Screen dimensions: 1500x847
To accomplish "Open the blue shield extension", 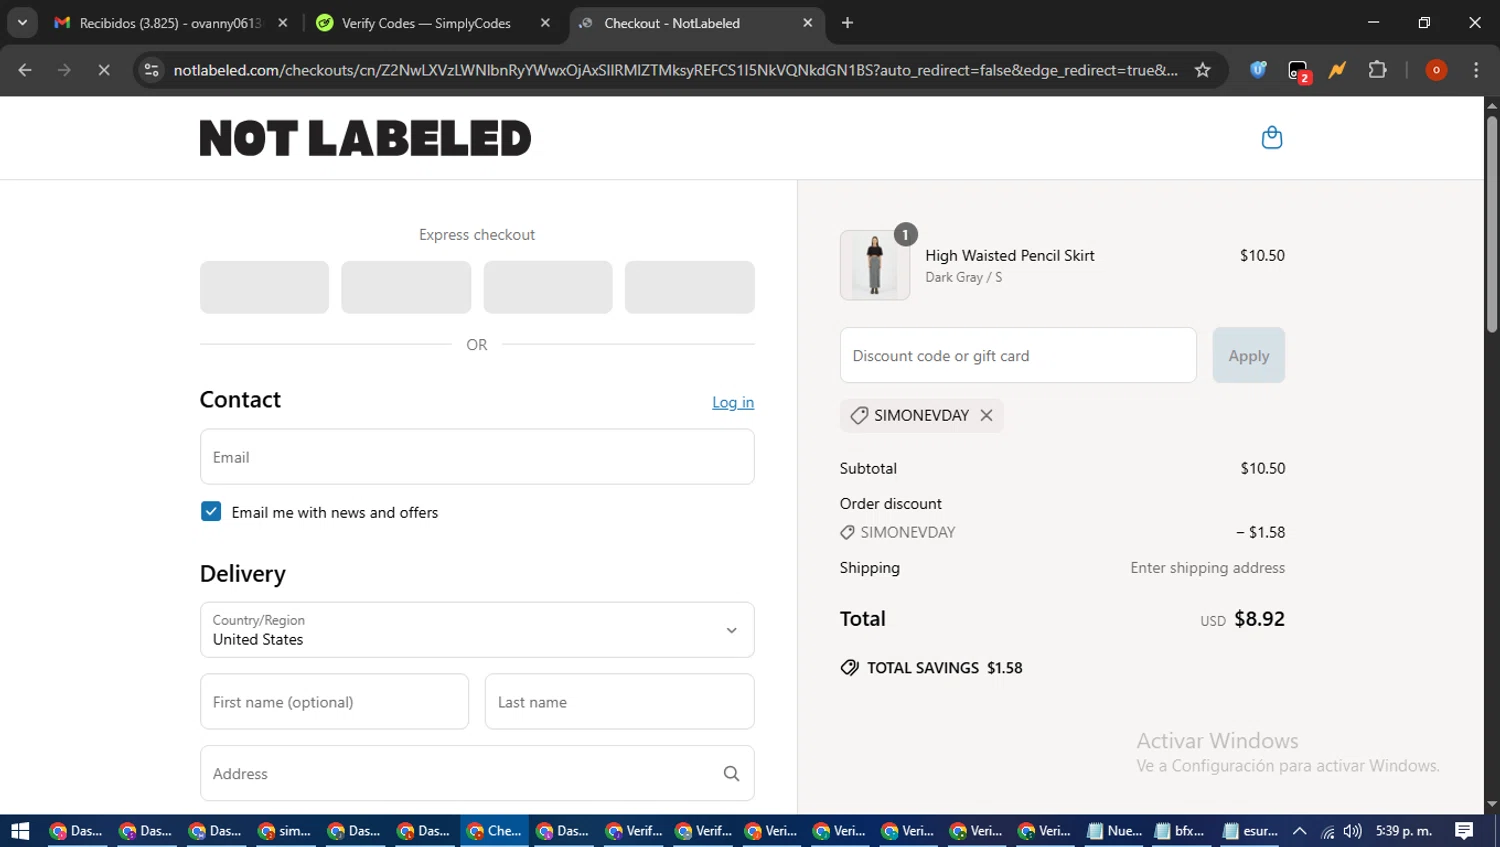I will click(1258, 70).
